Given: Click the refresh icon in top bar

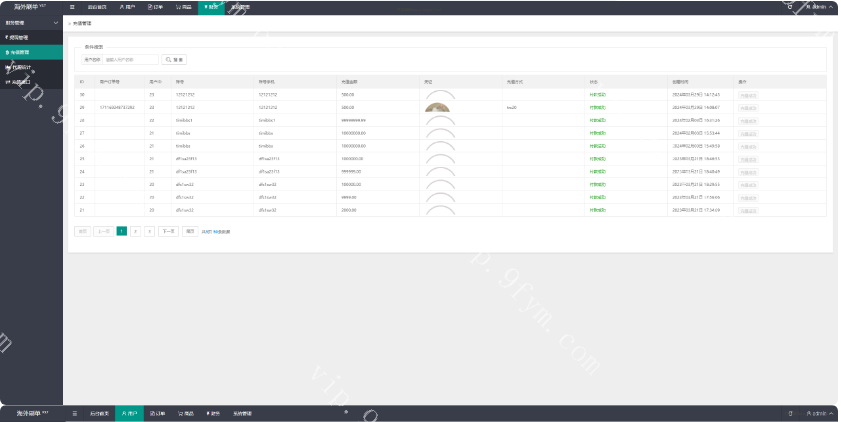Looking at the screenshot, I should [790, 7].
